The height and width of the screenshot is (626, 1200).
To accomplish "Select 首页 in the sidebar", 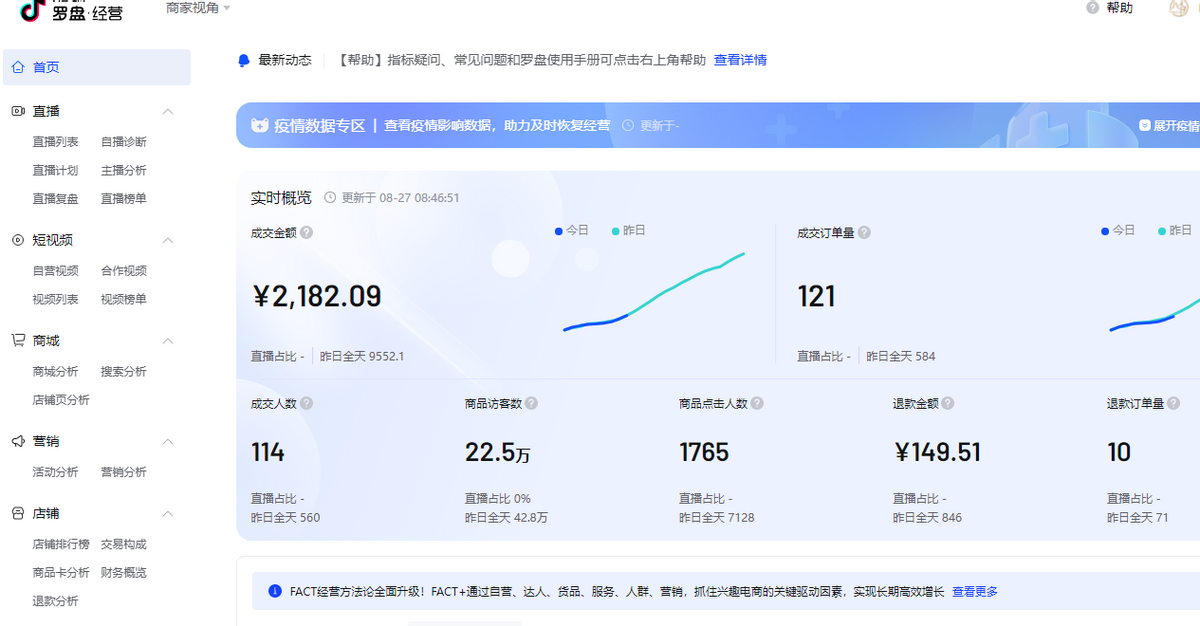I will coord(97,67).
